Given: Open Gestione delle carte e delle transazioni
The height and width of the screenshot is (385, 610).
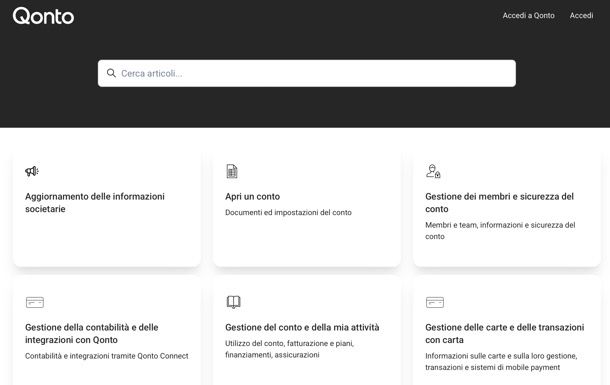Looking at the screenshot, I should point(505,333).
